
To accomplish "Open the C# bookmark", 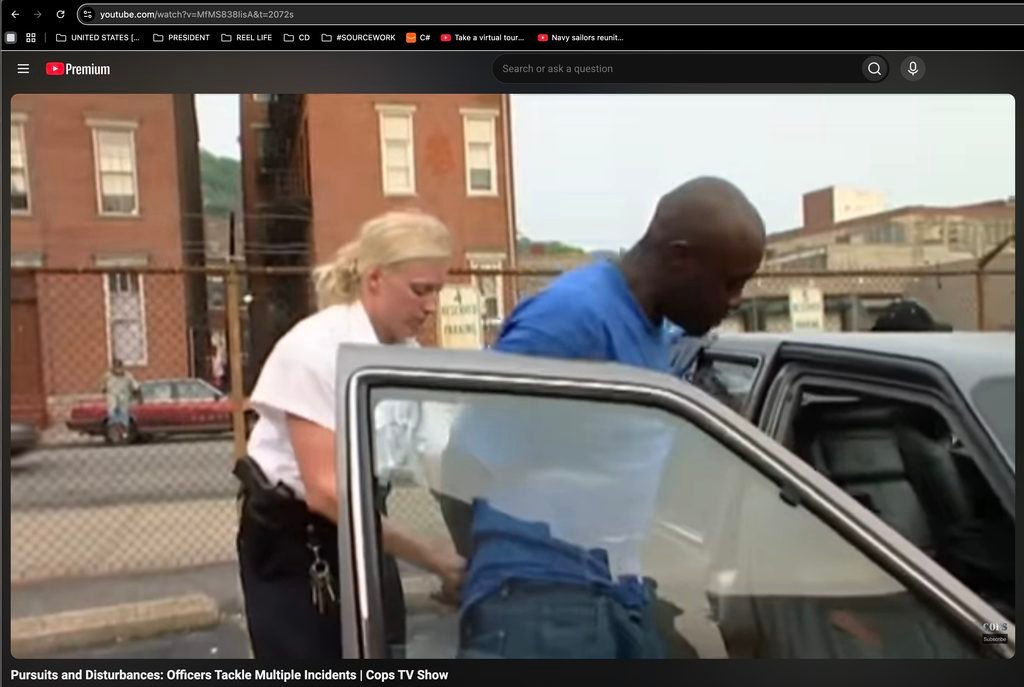I will pos(418,37).
